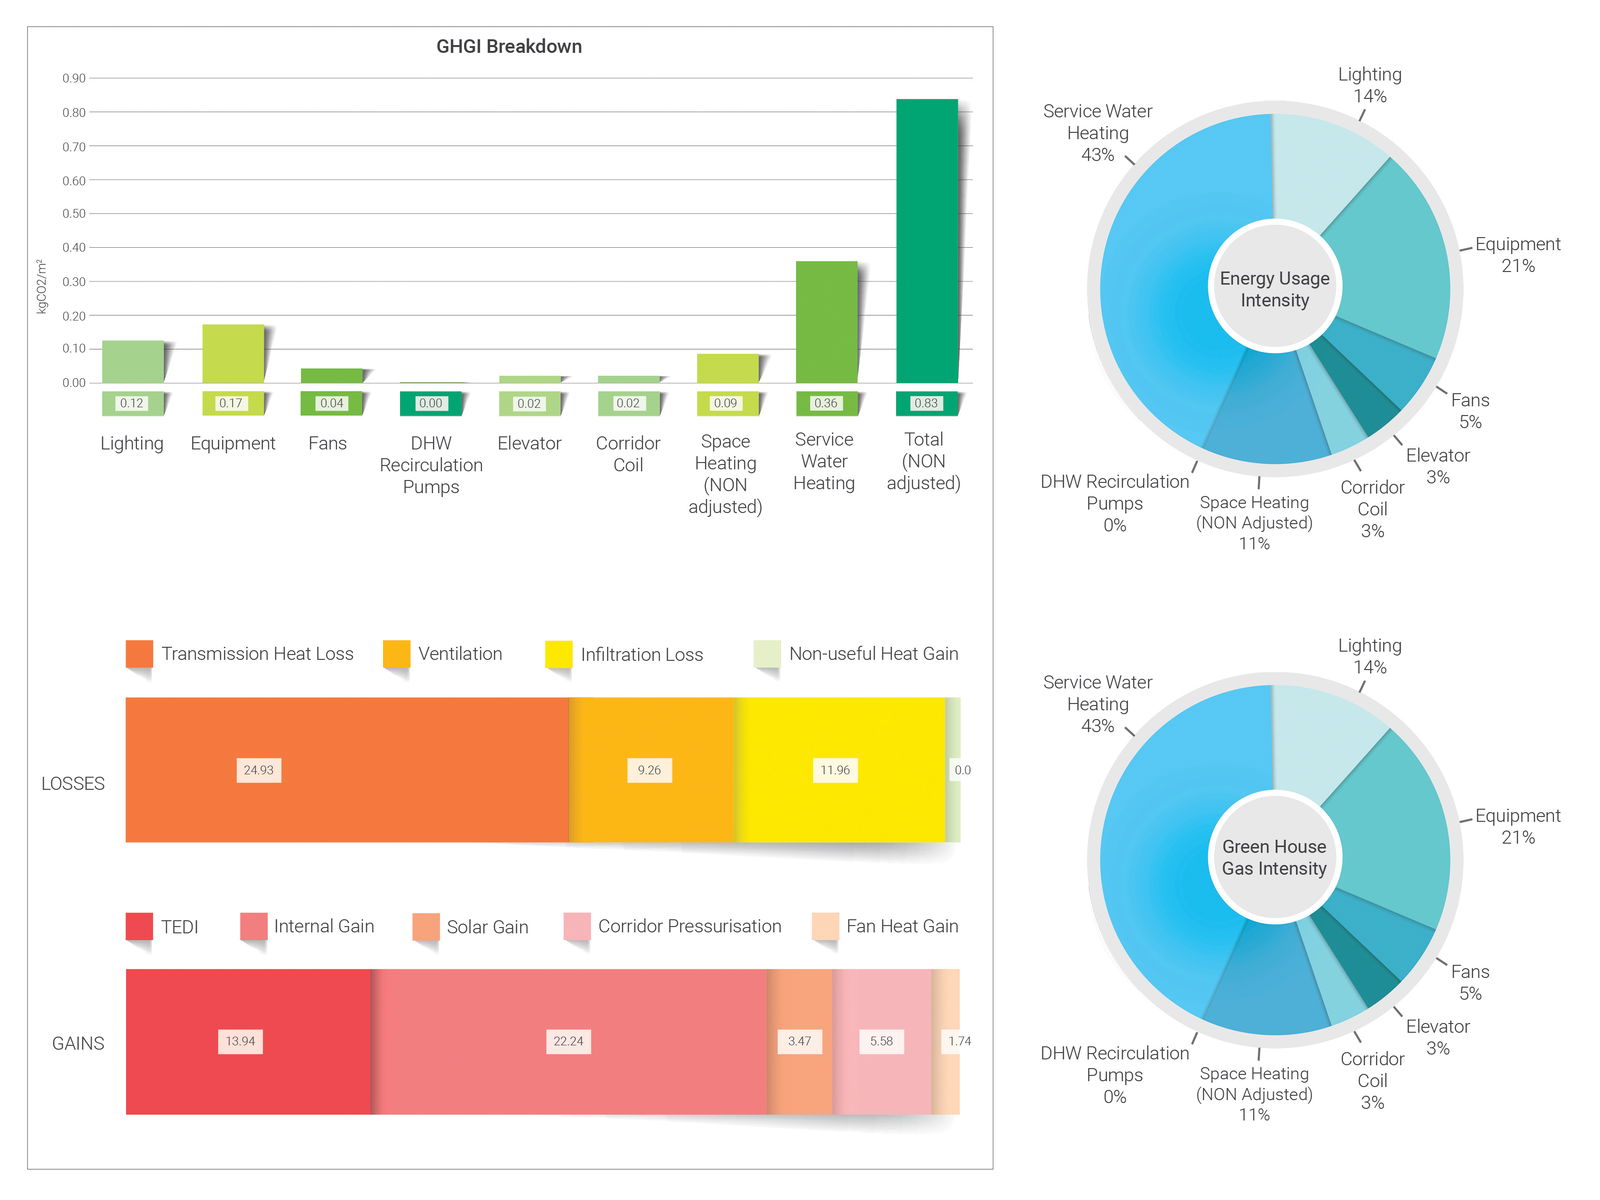The width and height of the screenshot is (1600, 1200).
Task: Click the 0.09 value label for Space Heating
Action: click(x=726, y=403)
